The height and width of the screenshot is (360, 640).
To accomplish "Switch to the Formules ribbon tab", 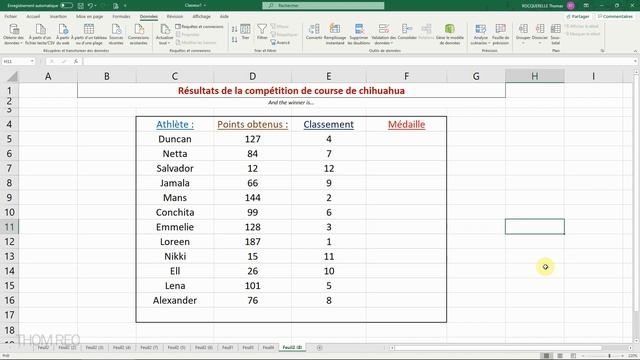I will pyautogui.click(x=121, y=16).
